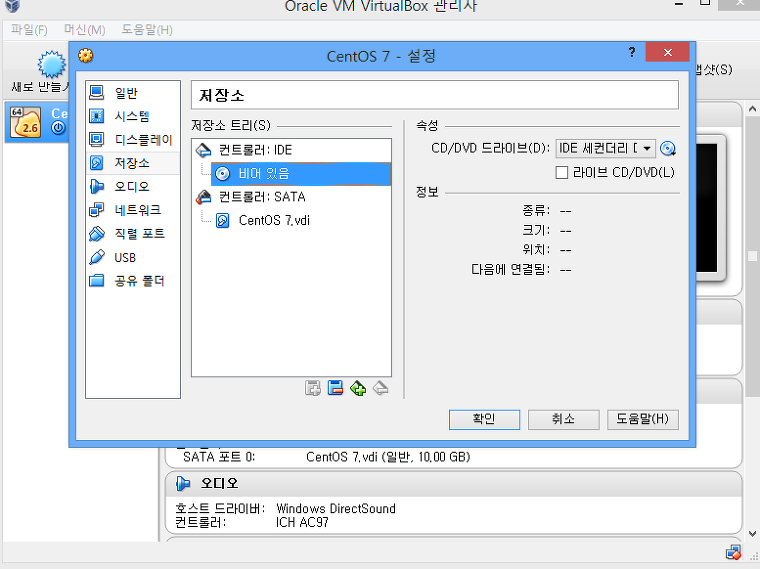Open the 네트워크 settings category

pos(132,210)
